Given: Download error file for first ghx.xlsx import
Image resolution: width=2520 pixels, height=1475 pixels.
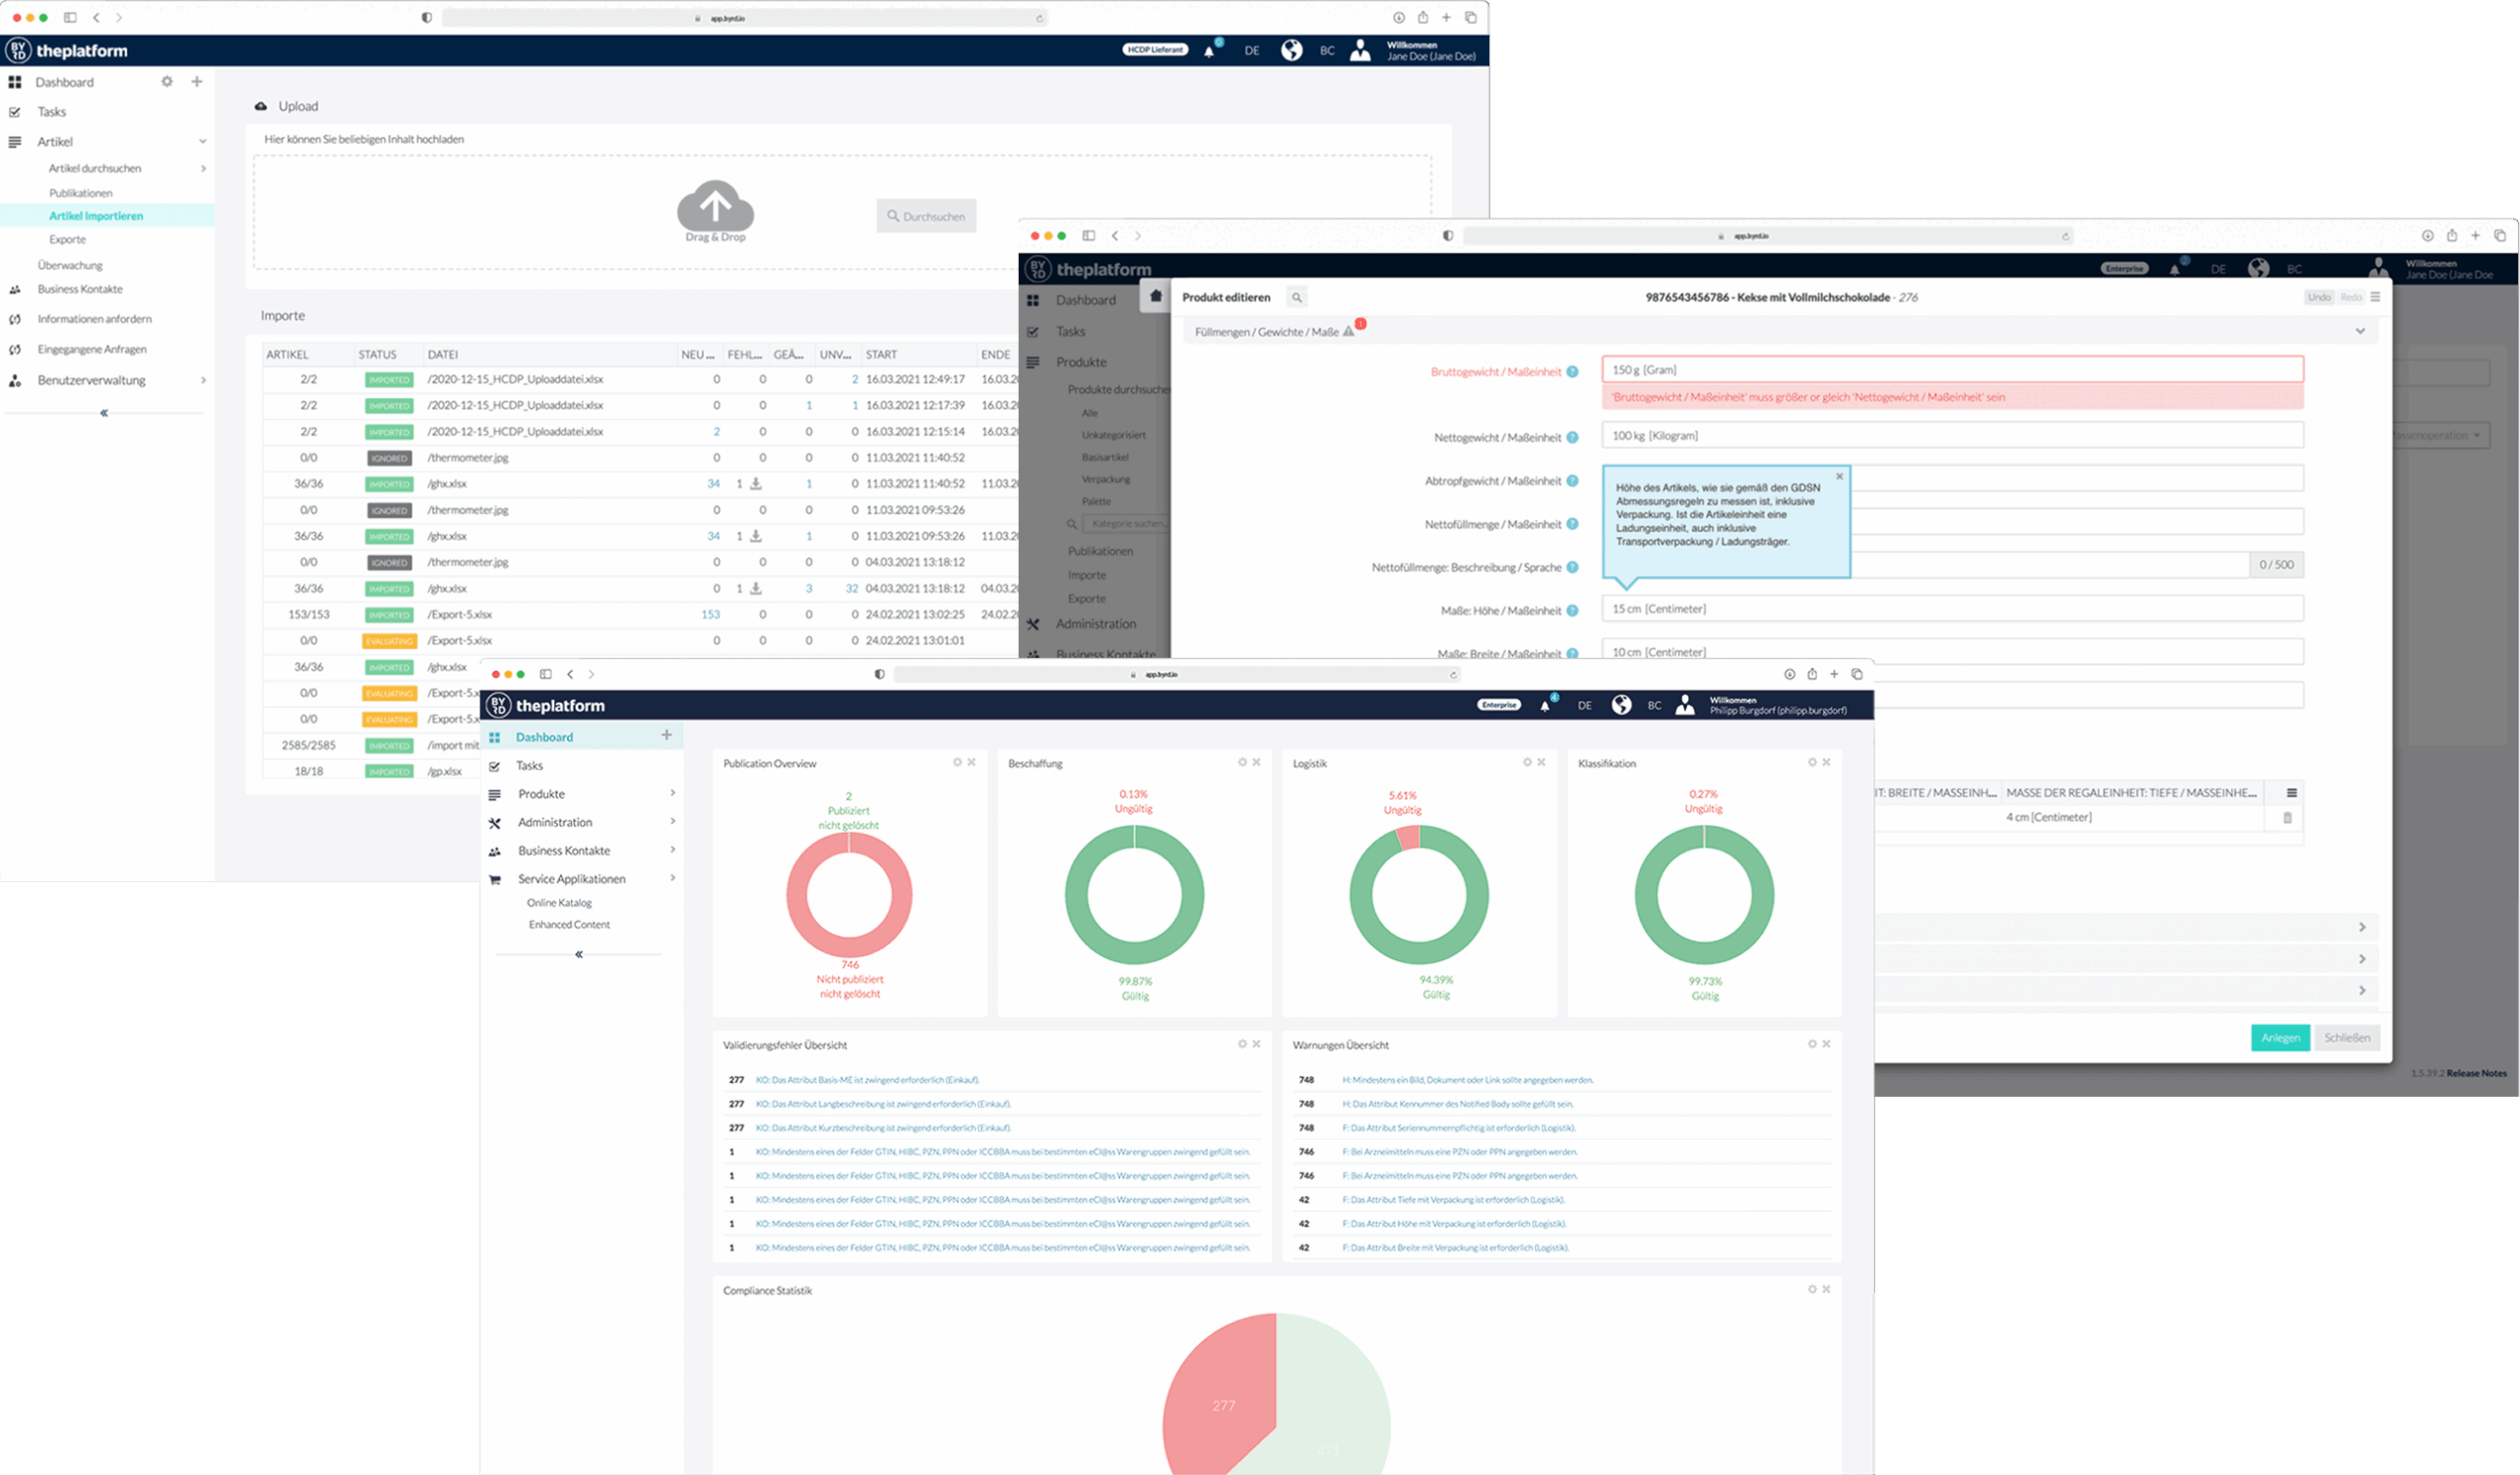Looking at the screenshot, I should [x=756, y=483].
